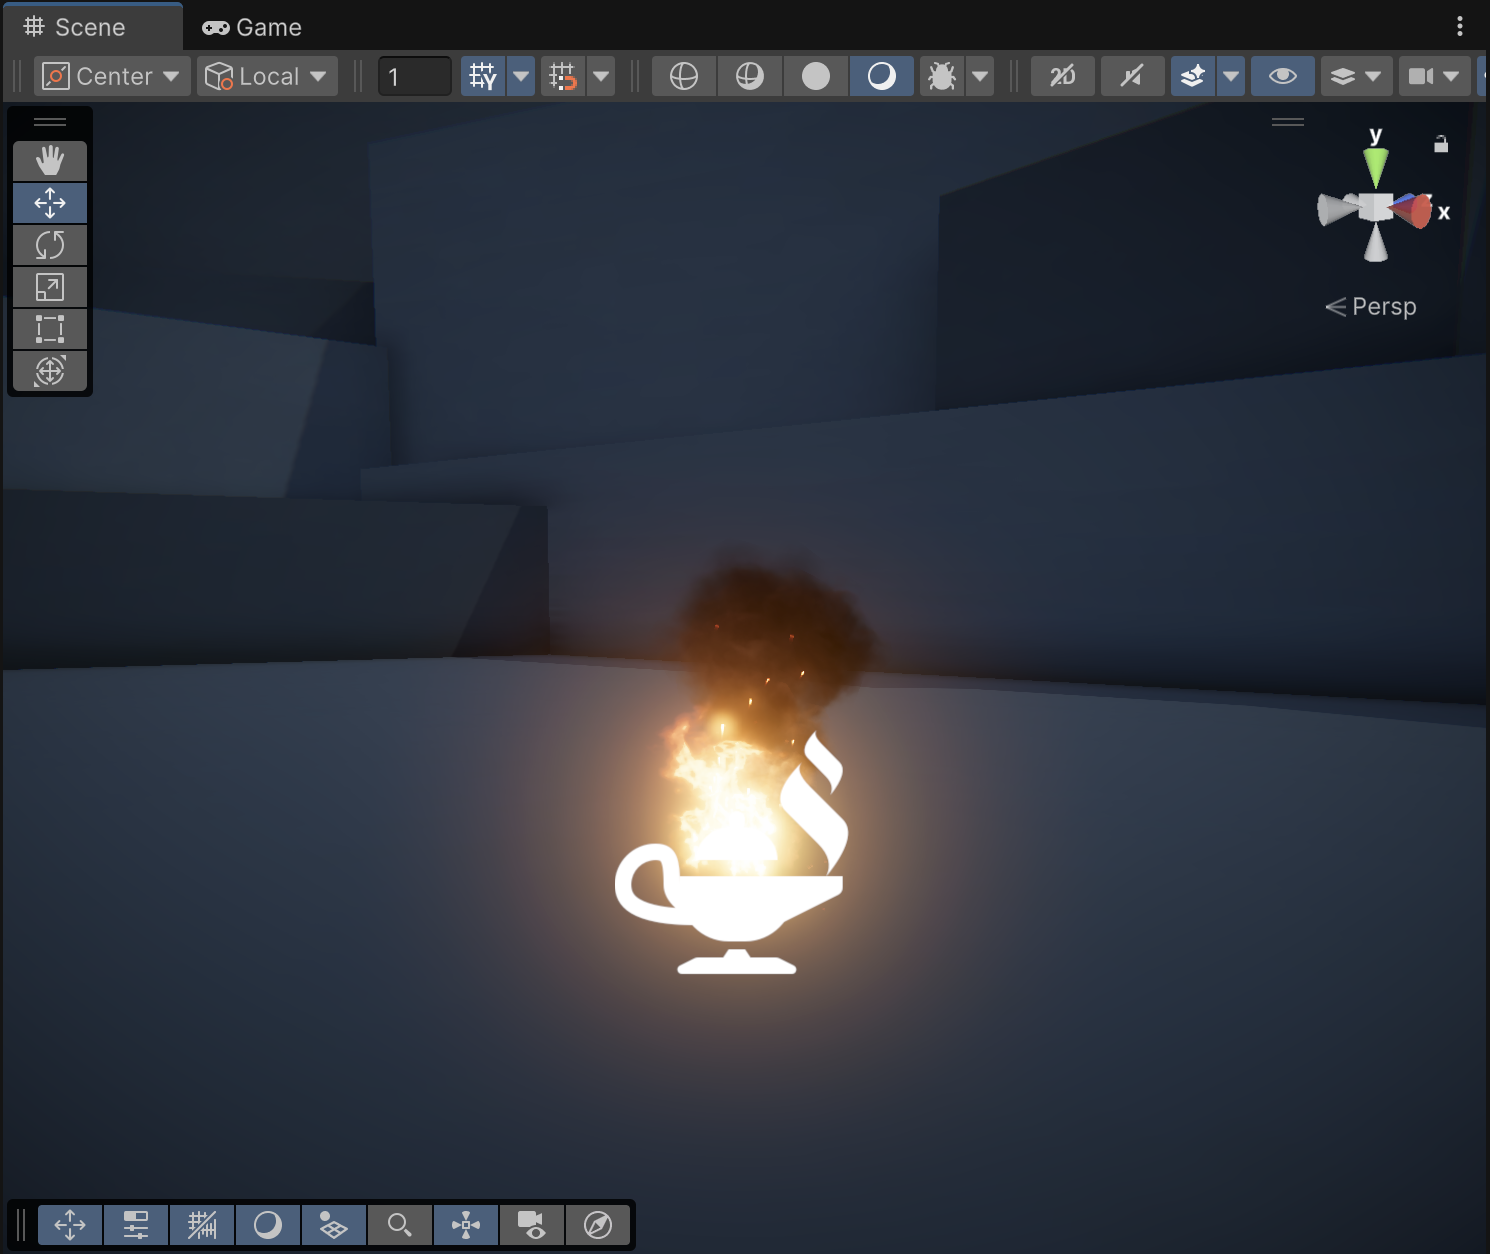Switch to the Game tab
This screenshot has height=1254, width=1490.
(x=252, y=27)
